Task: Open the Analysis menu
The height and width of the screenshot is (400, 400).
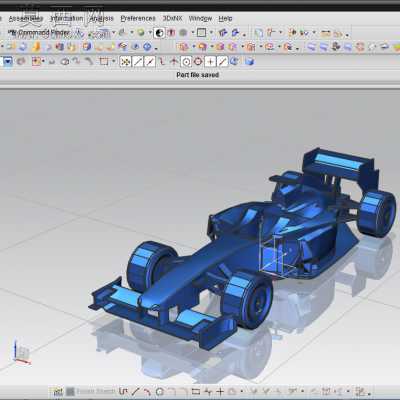Action: point(102,19)
